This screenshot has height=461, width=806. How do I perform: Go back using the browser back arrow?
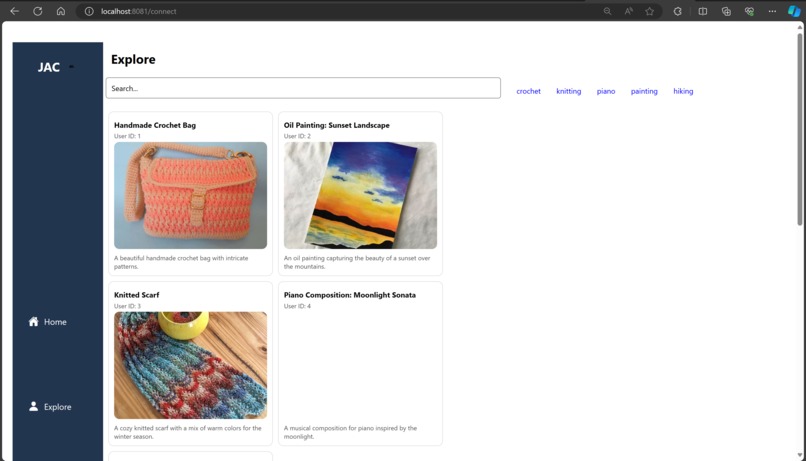14,11
